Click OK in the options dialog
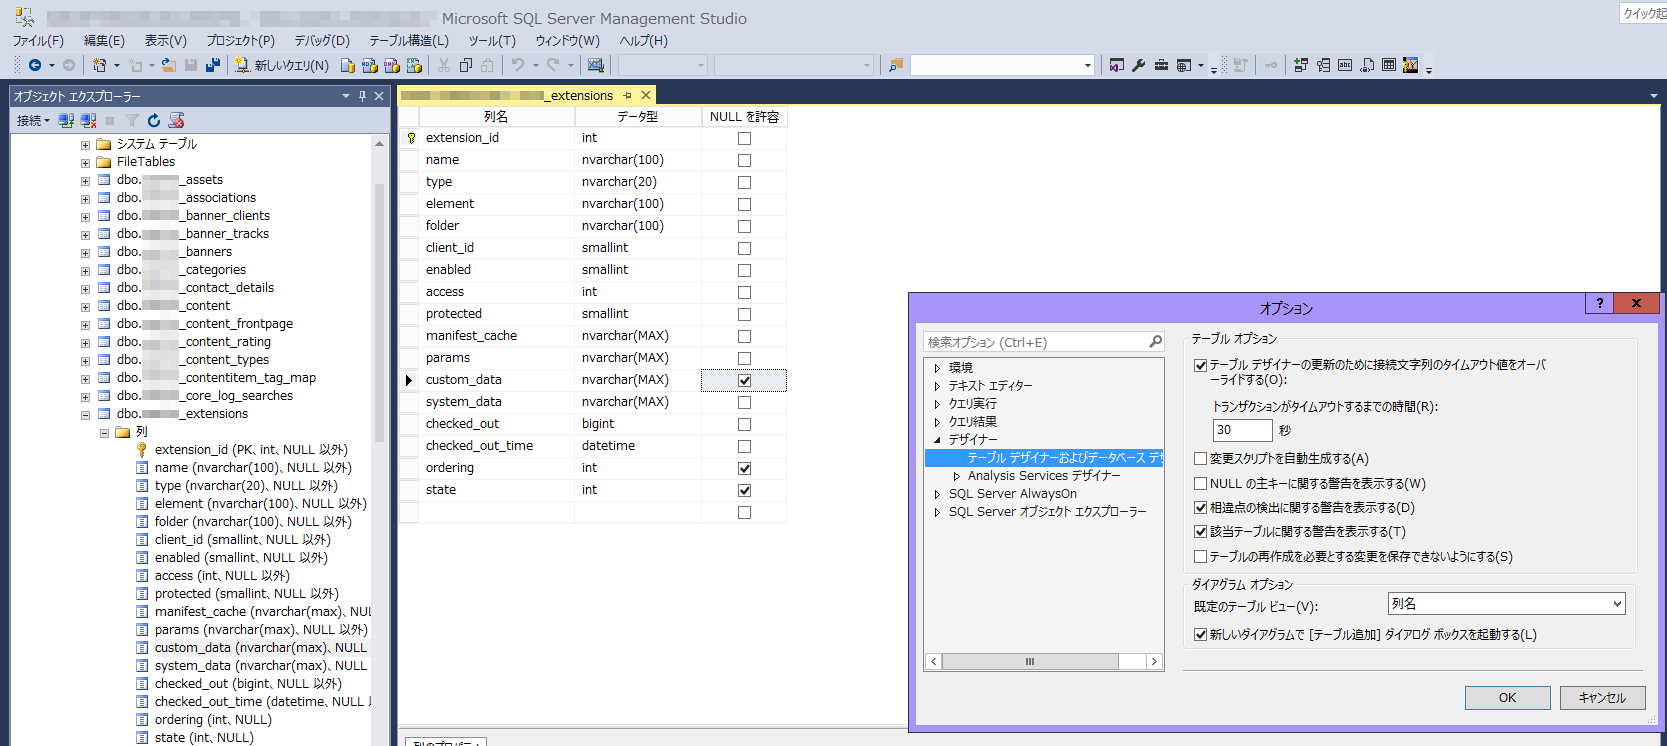This screenshot has height=746, width=1667. (x=1507, y=698)
